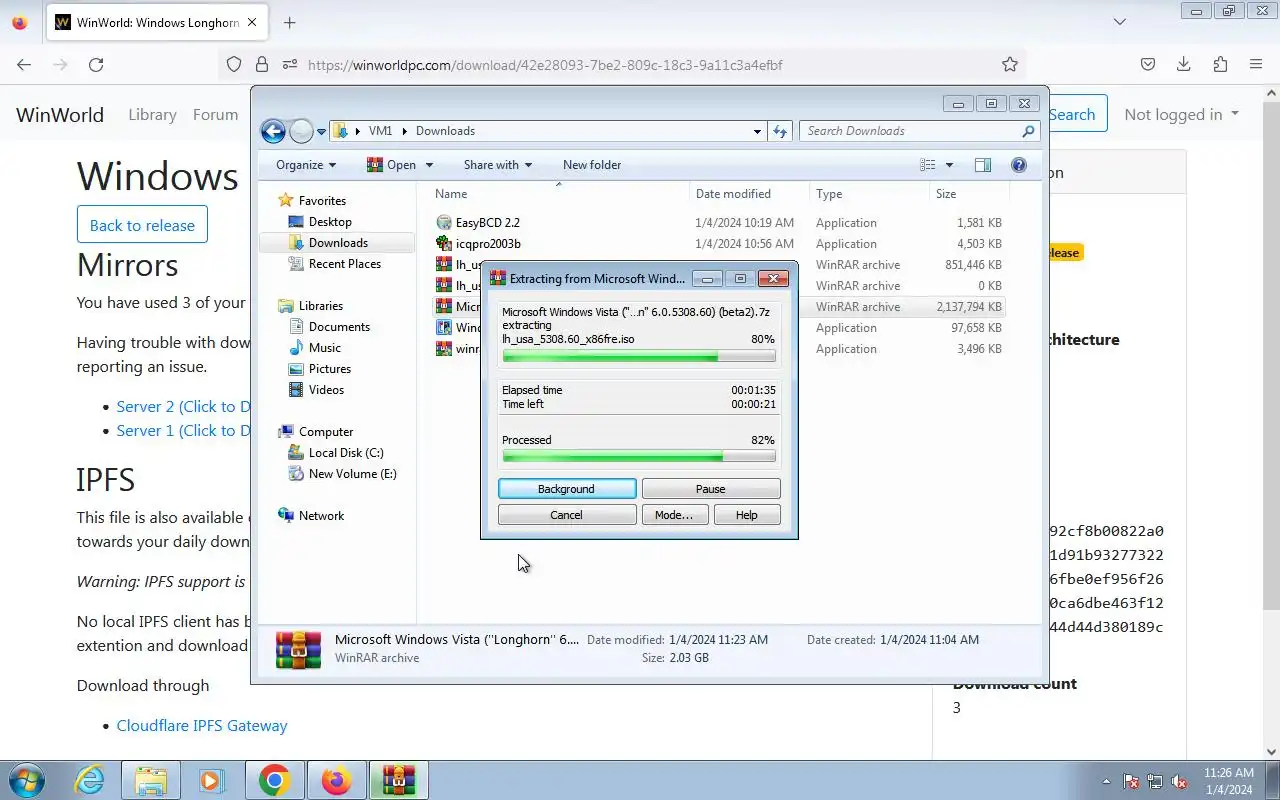1280x800 pixels.
Task: Click Mode... button in WinRAR dialog
Action: (x=674, y=515)
